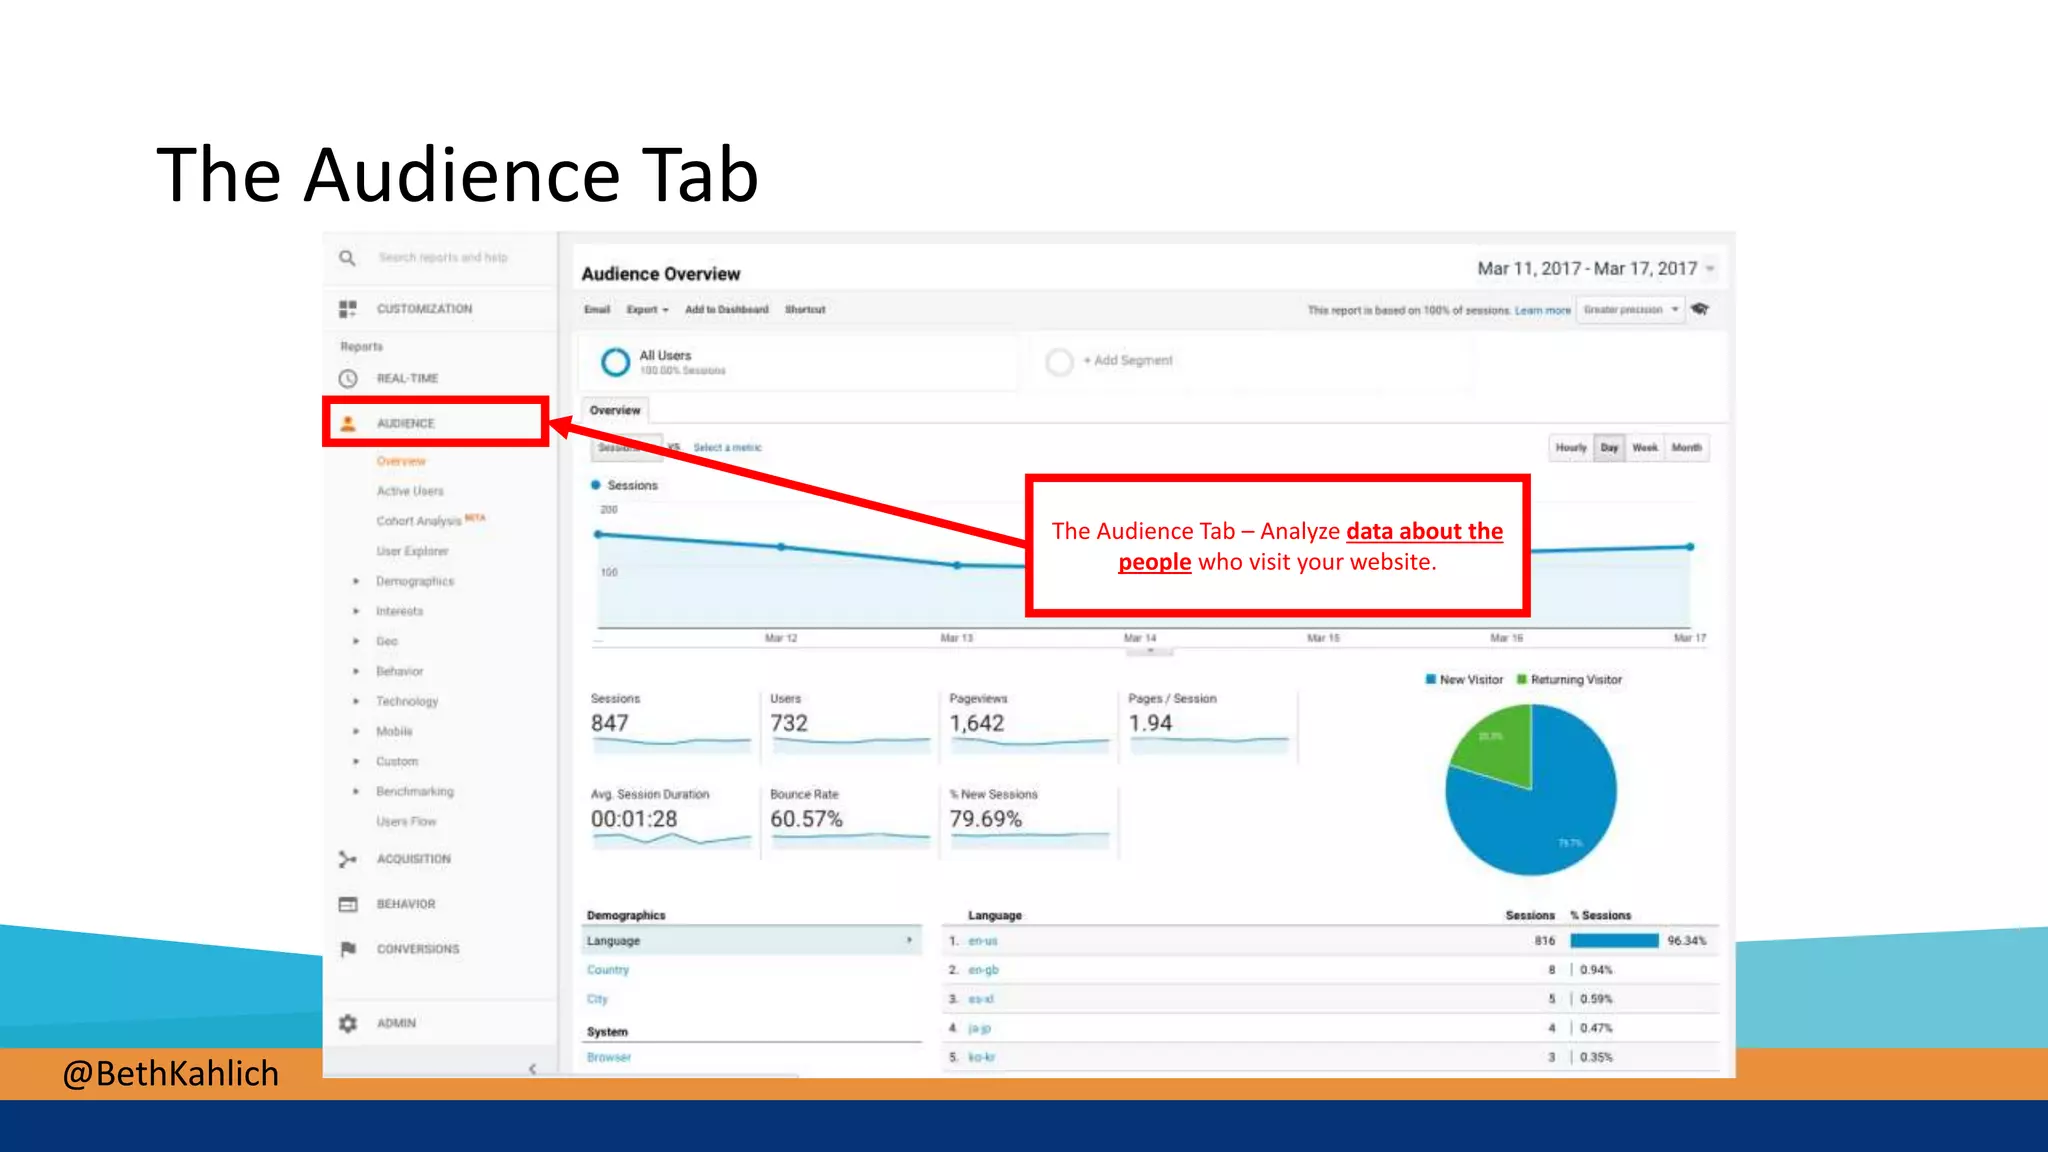Click the ja-jp language link
Screen dimensions: 2048x1152
pyautogui.click(x=979, y=1028)
